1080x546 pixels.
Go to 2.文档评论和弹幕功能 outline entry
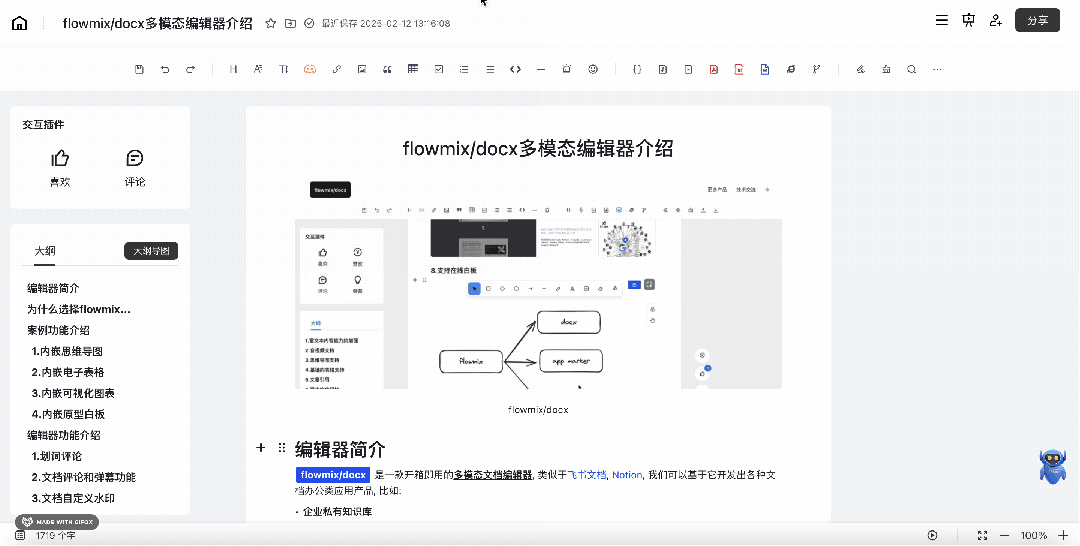pos(83,477)
